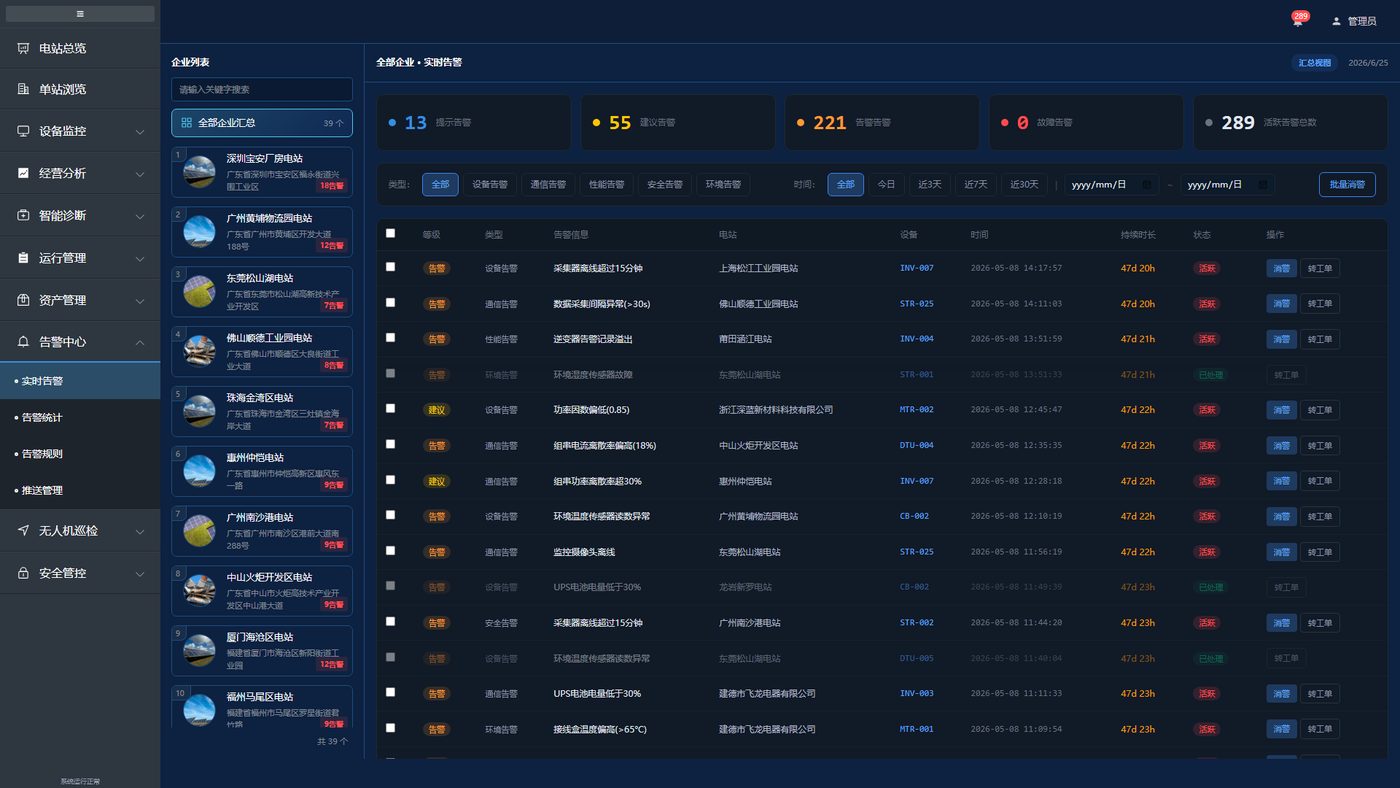Image resolution: width=1400 pixels, height=788 pixels.
Task: Tick the checkbox for the 采集器离线超过15分钟 INV-007 row
Action: 391,267
